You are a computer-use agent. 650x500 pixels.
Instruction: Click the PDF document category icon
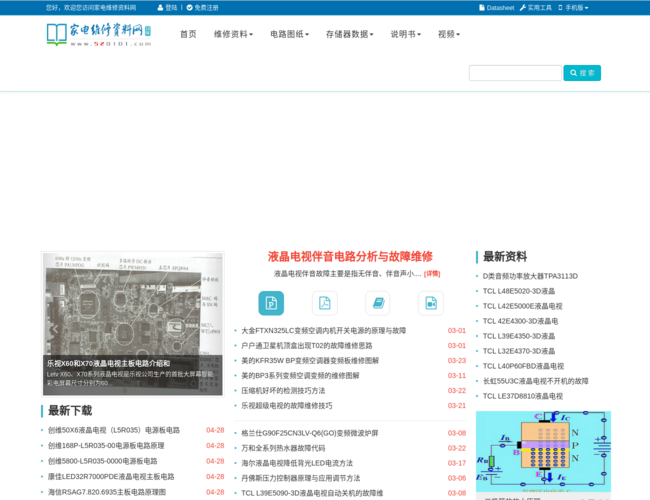pyautogui.click(x=324, y=303)
